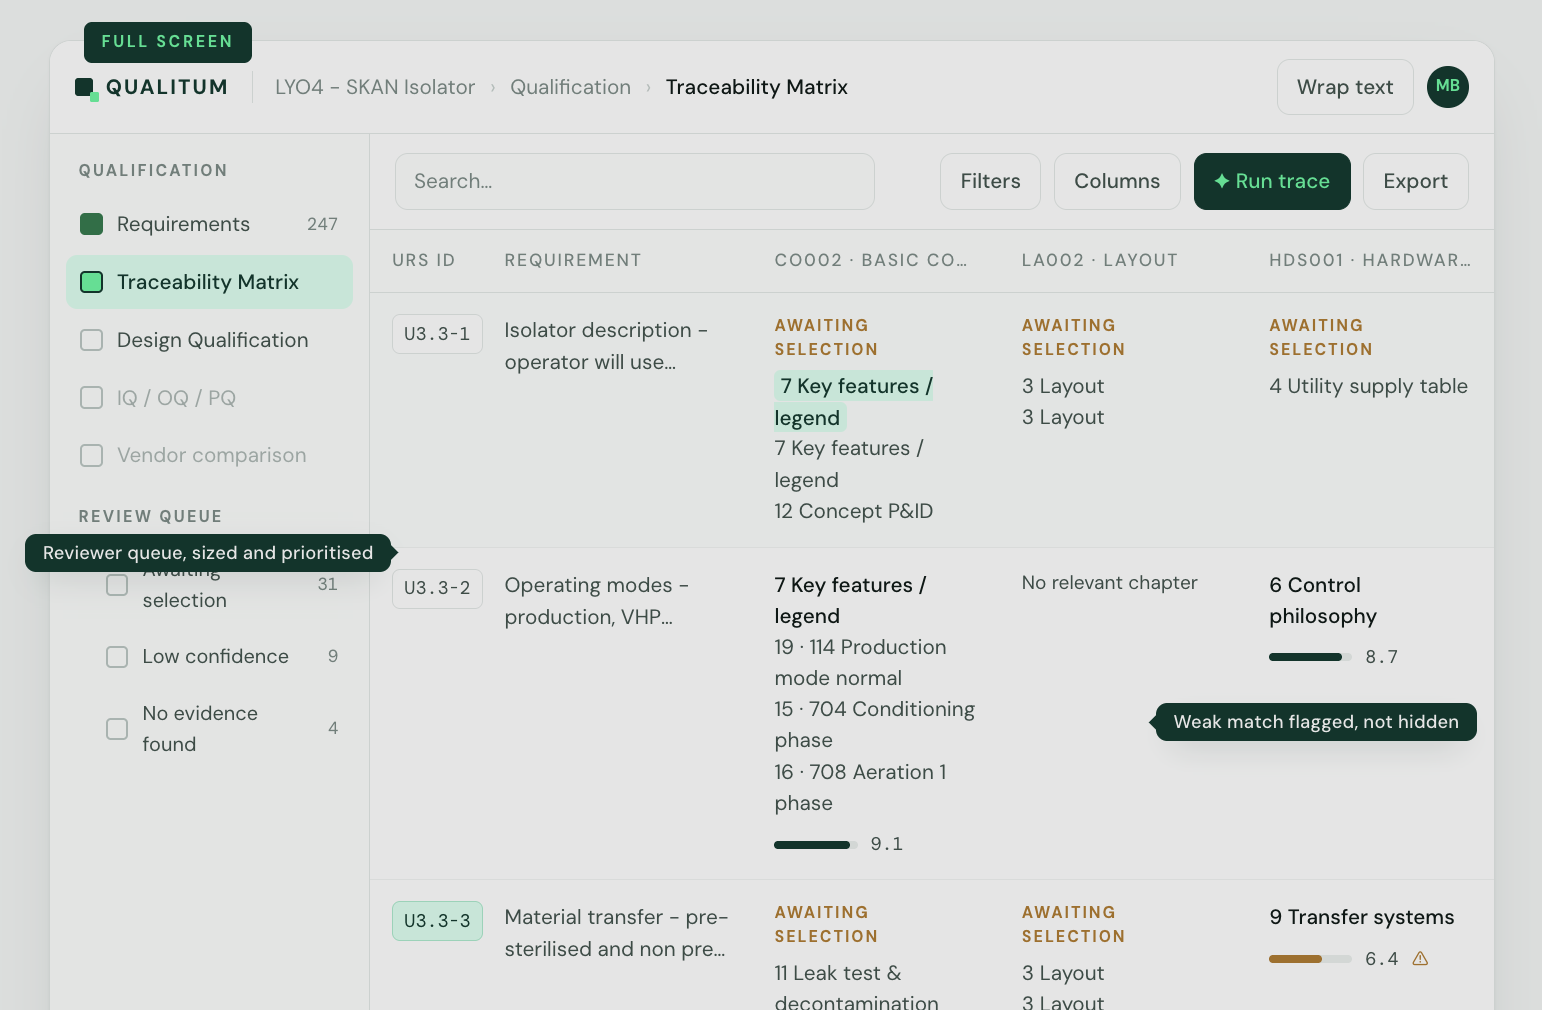Open Requirements in the sidebar
1542x1010 pixels.
209,224
